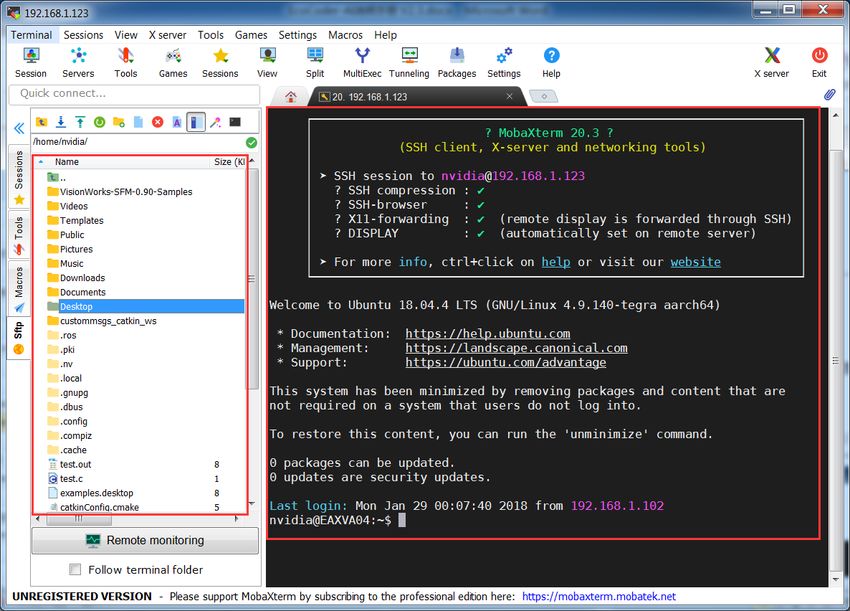Follow the help link in terminal banner
Screen dimensions: 850x611
coord(556,262)
